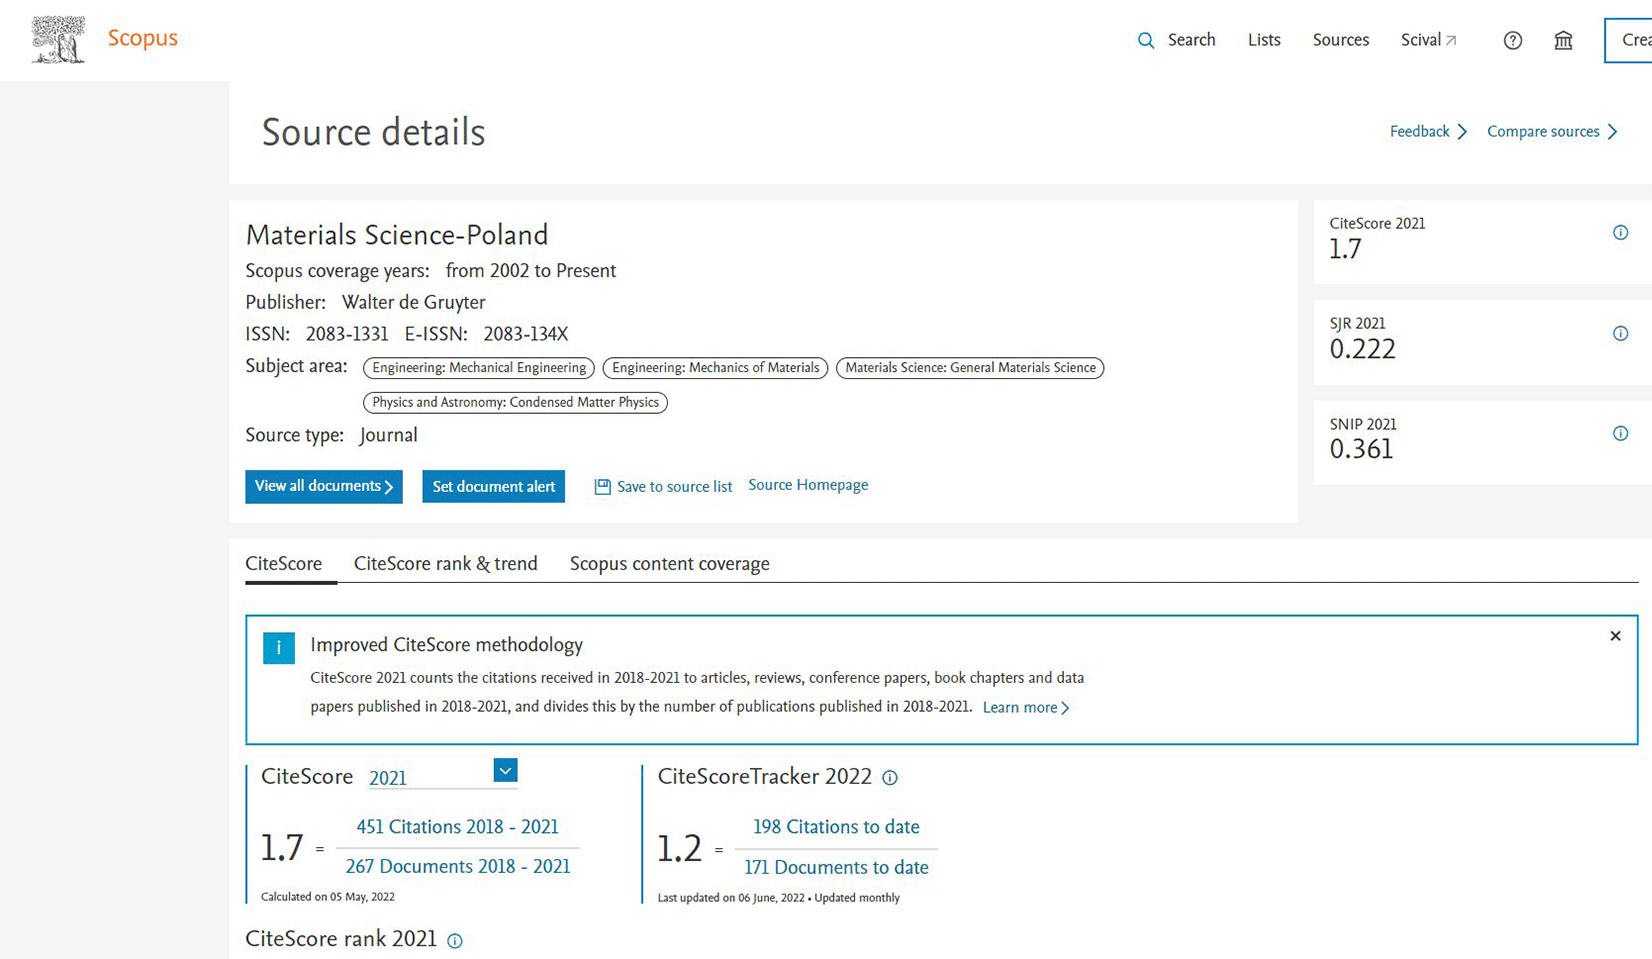This screenshot has width=1652, height=959.
Task: Open the help question mark icon
Action: tap(1512, 40)
